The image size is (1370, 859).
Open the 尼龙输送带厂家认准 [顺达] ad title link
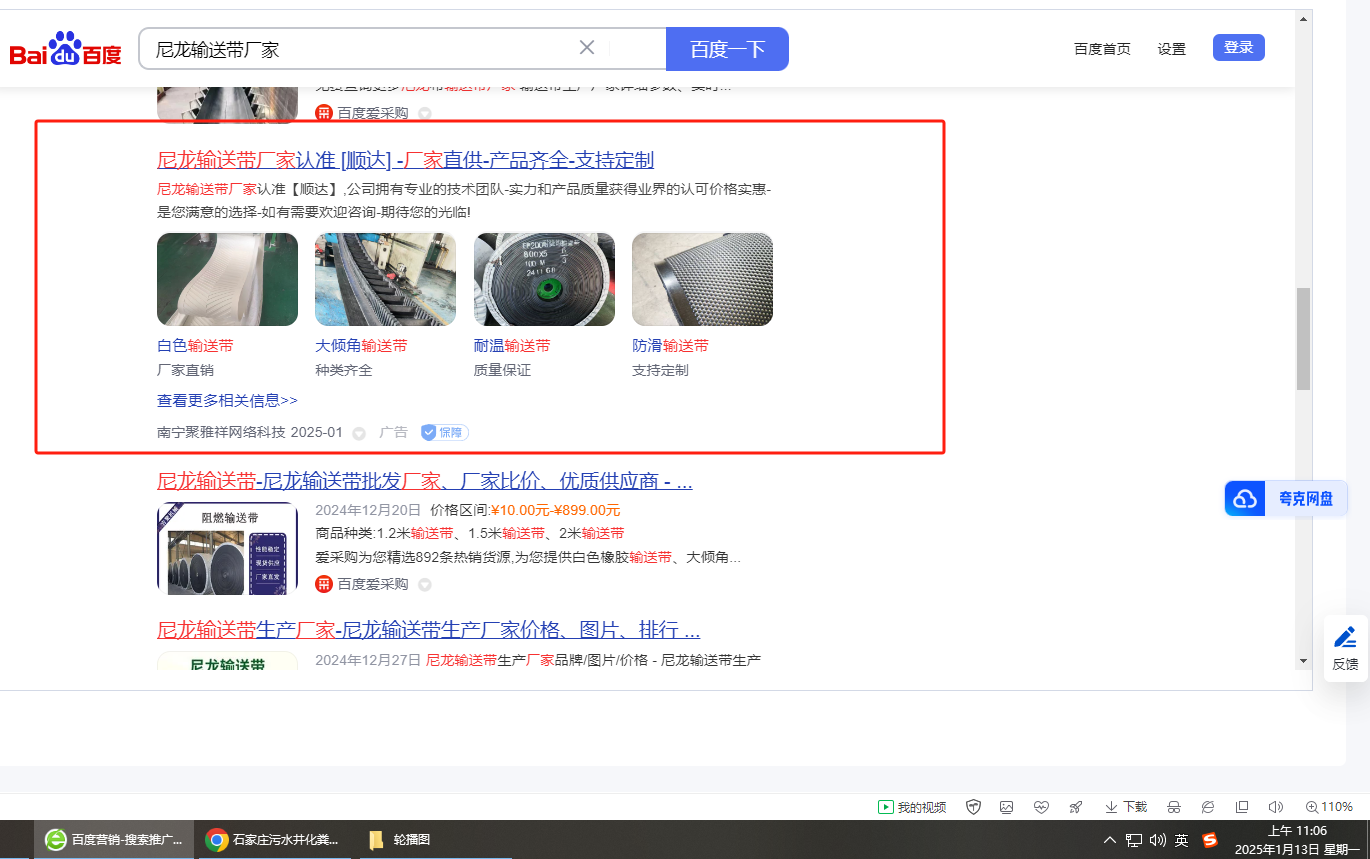pyautogui.click(x=405, y=160)
